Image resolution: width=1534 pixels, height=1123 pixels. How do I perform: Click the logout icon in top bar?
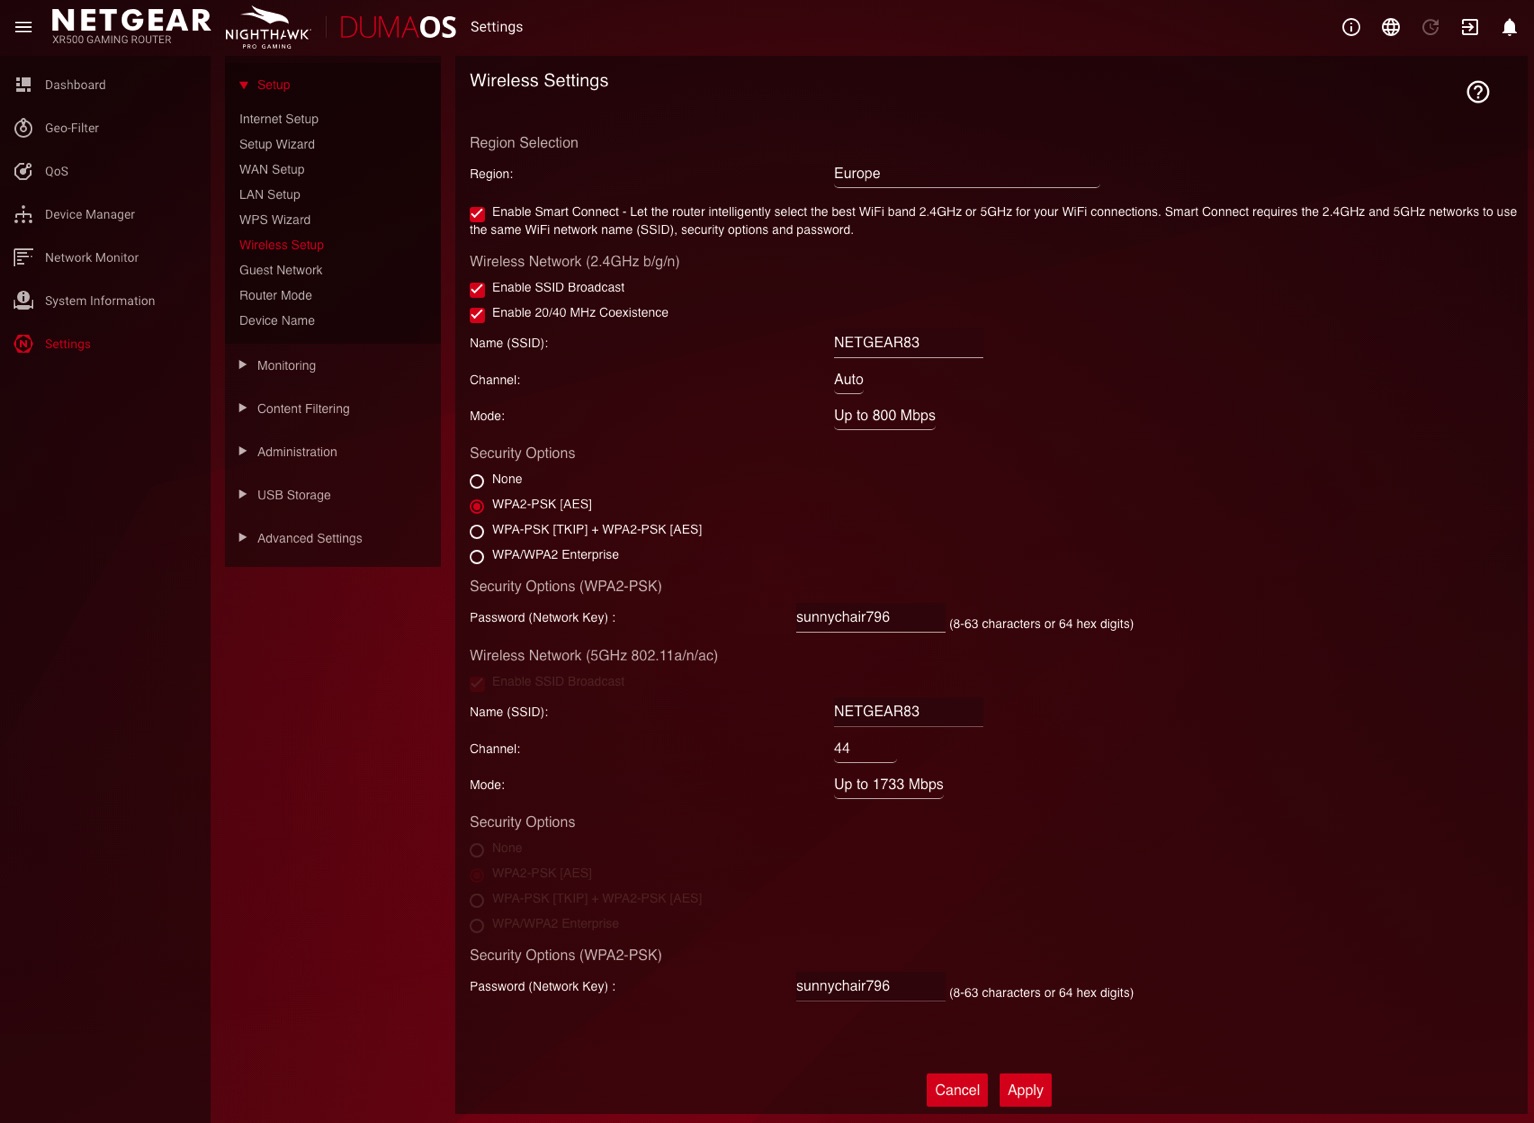(1470, 27)
